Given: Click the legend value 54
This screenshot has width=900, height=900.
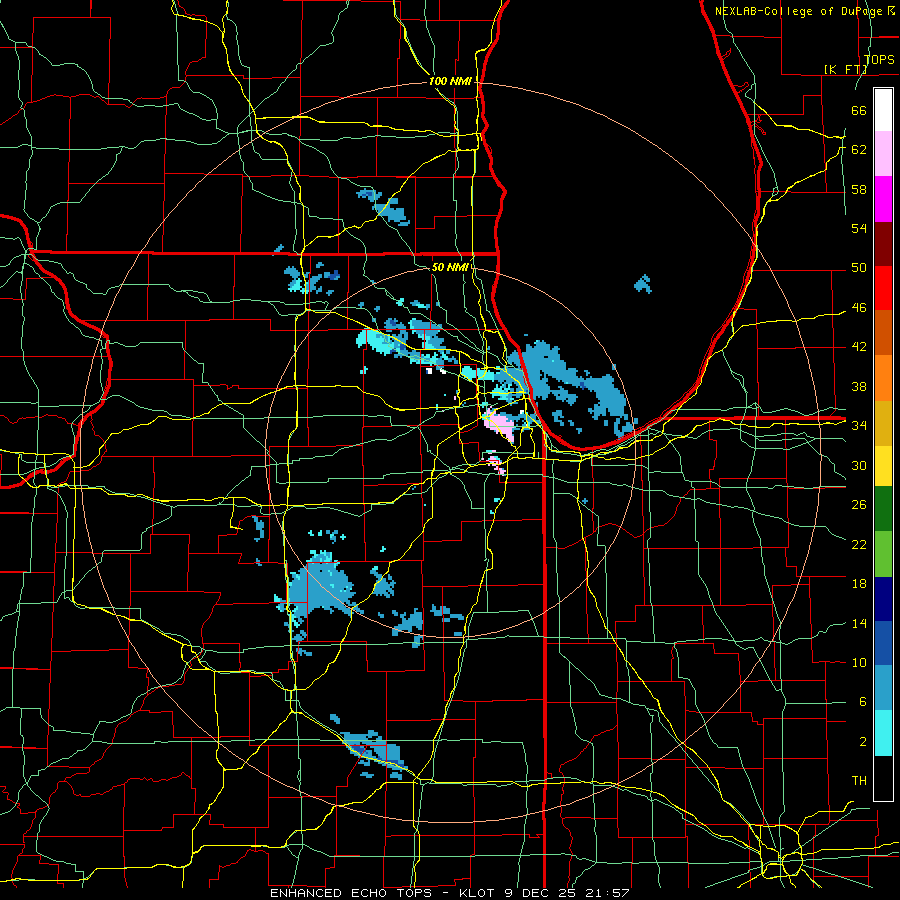Looking at the screenshot, I should pyautogui.click(x=859, y=228).
